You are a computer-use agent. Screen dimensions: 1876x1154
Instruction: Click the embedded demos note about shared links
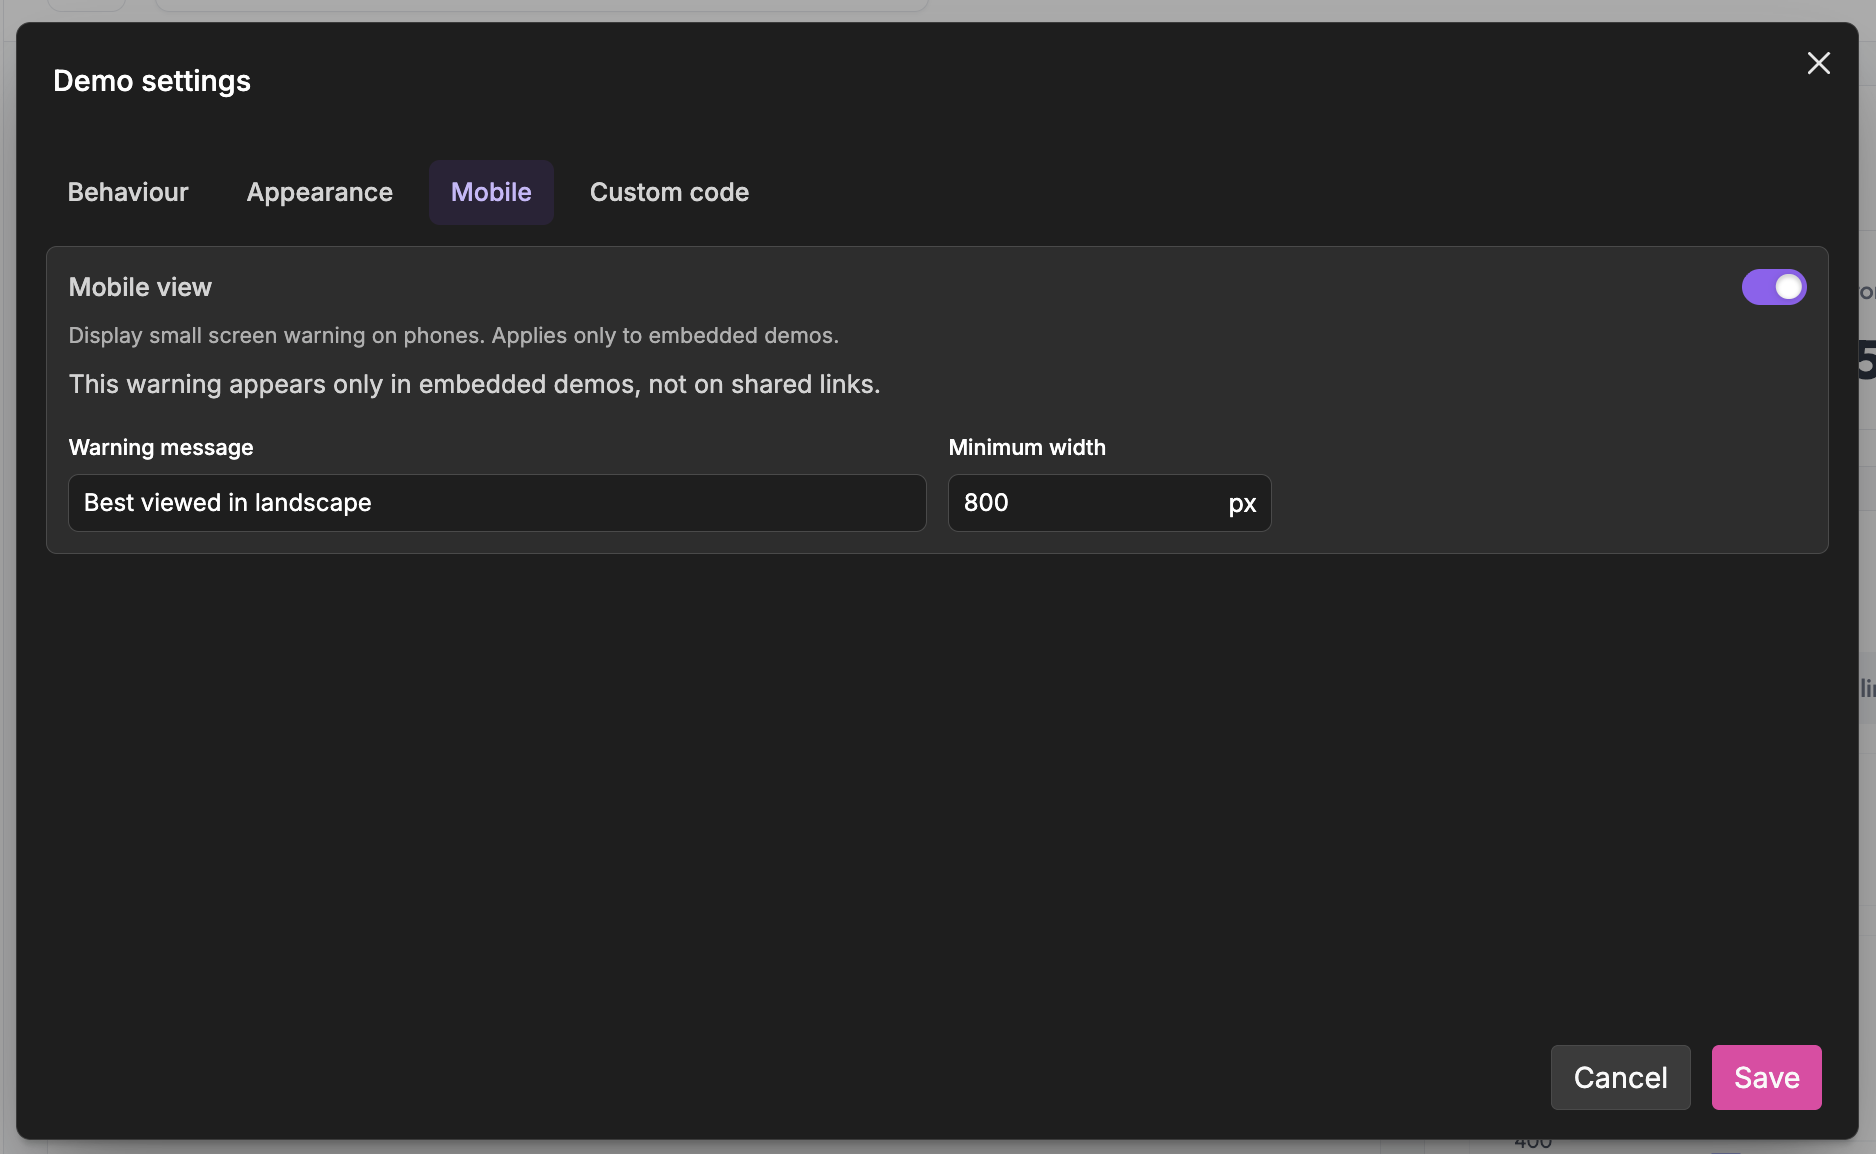(x=474, y=384)
